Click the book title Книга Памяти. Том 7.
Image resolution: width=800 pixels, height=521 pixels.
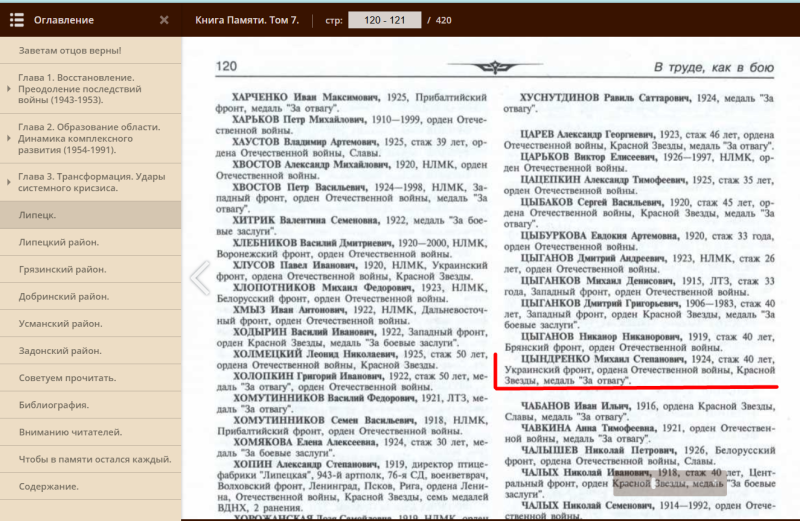coord(247,20)
